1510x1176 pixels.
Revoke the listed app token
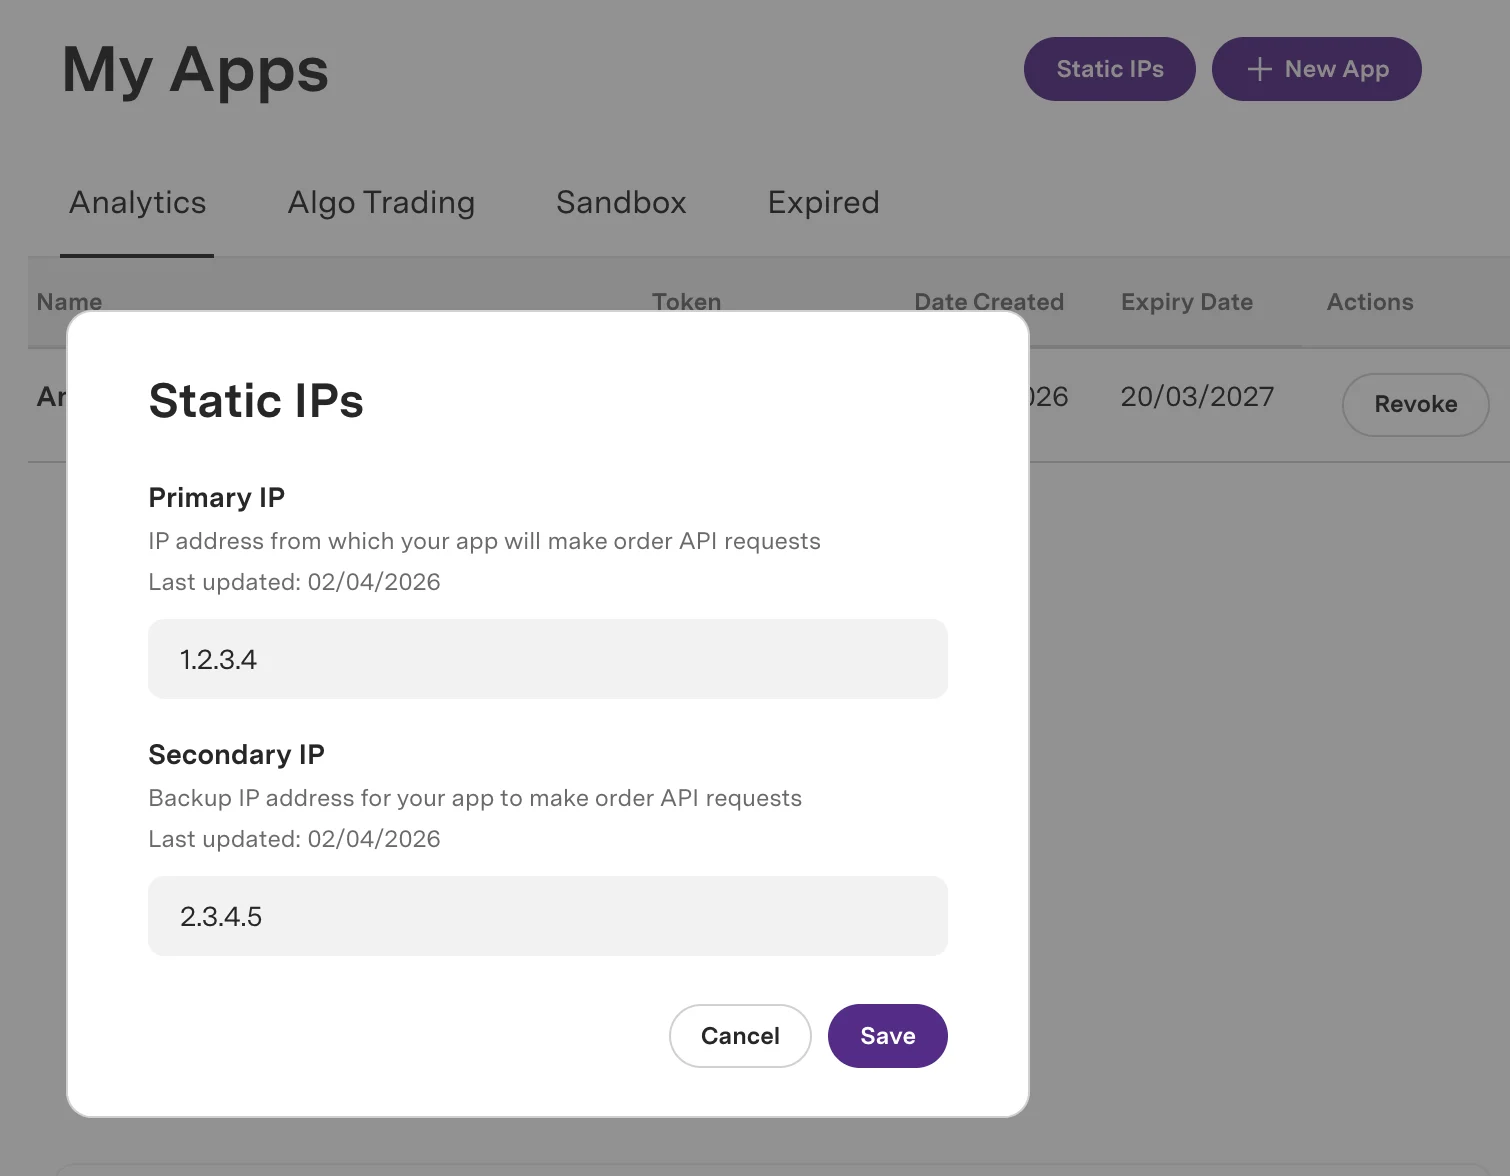1415,404
